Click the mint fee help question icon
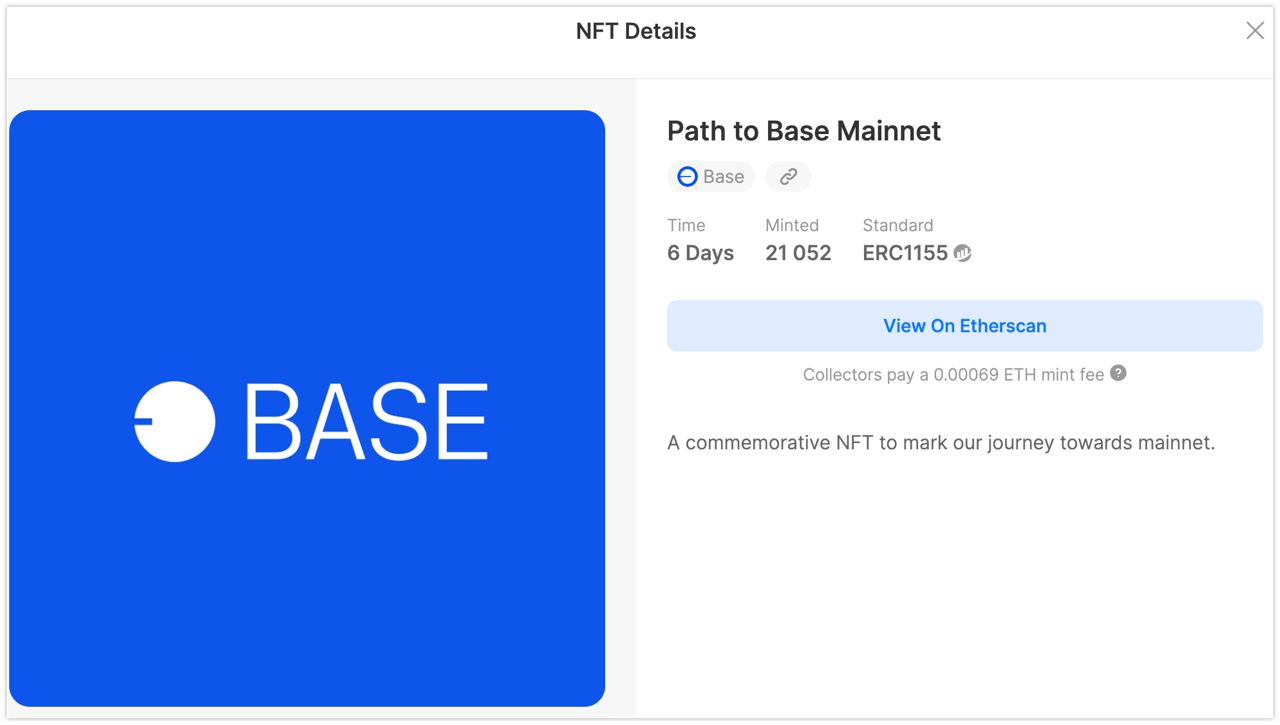Image resolution: width=1280 pixels, height=725 pixels. [x=1119, y=373]
